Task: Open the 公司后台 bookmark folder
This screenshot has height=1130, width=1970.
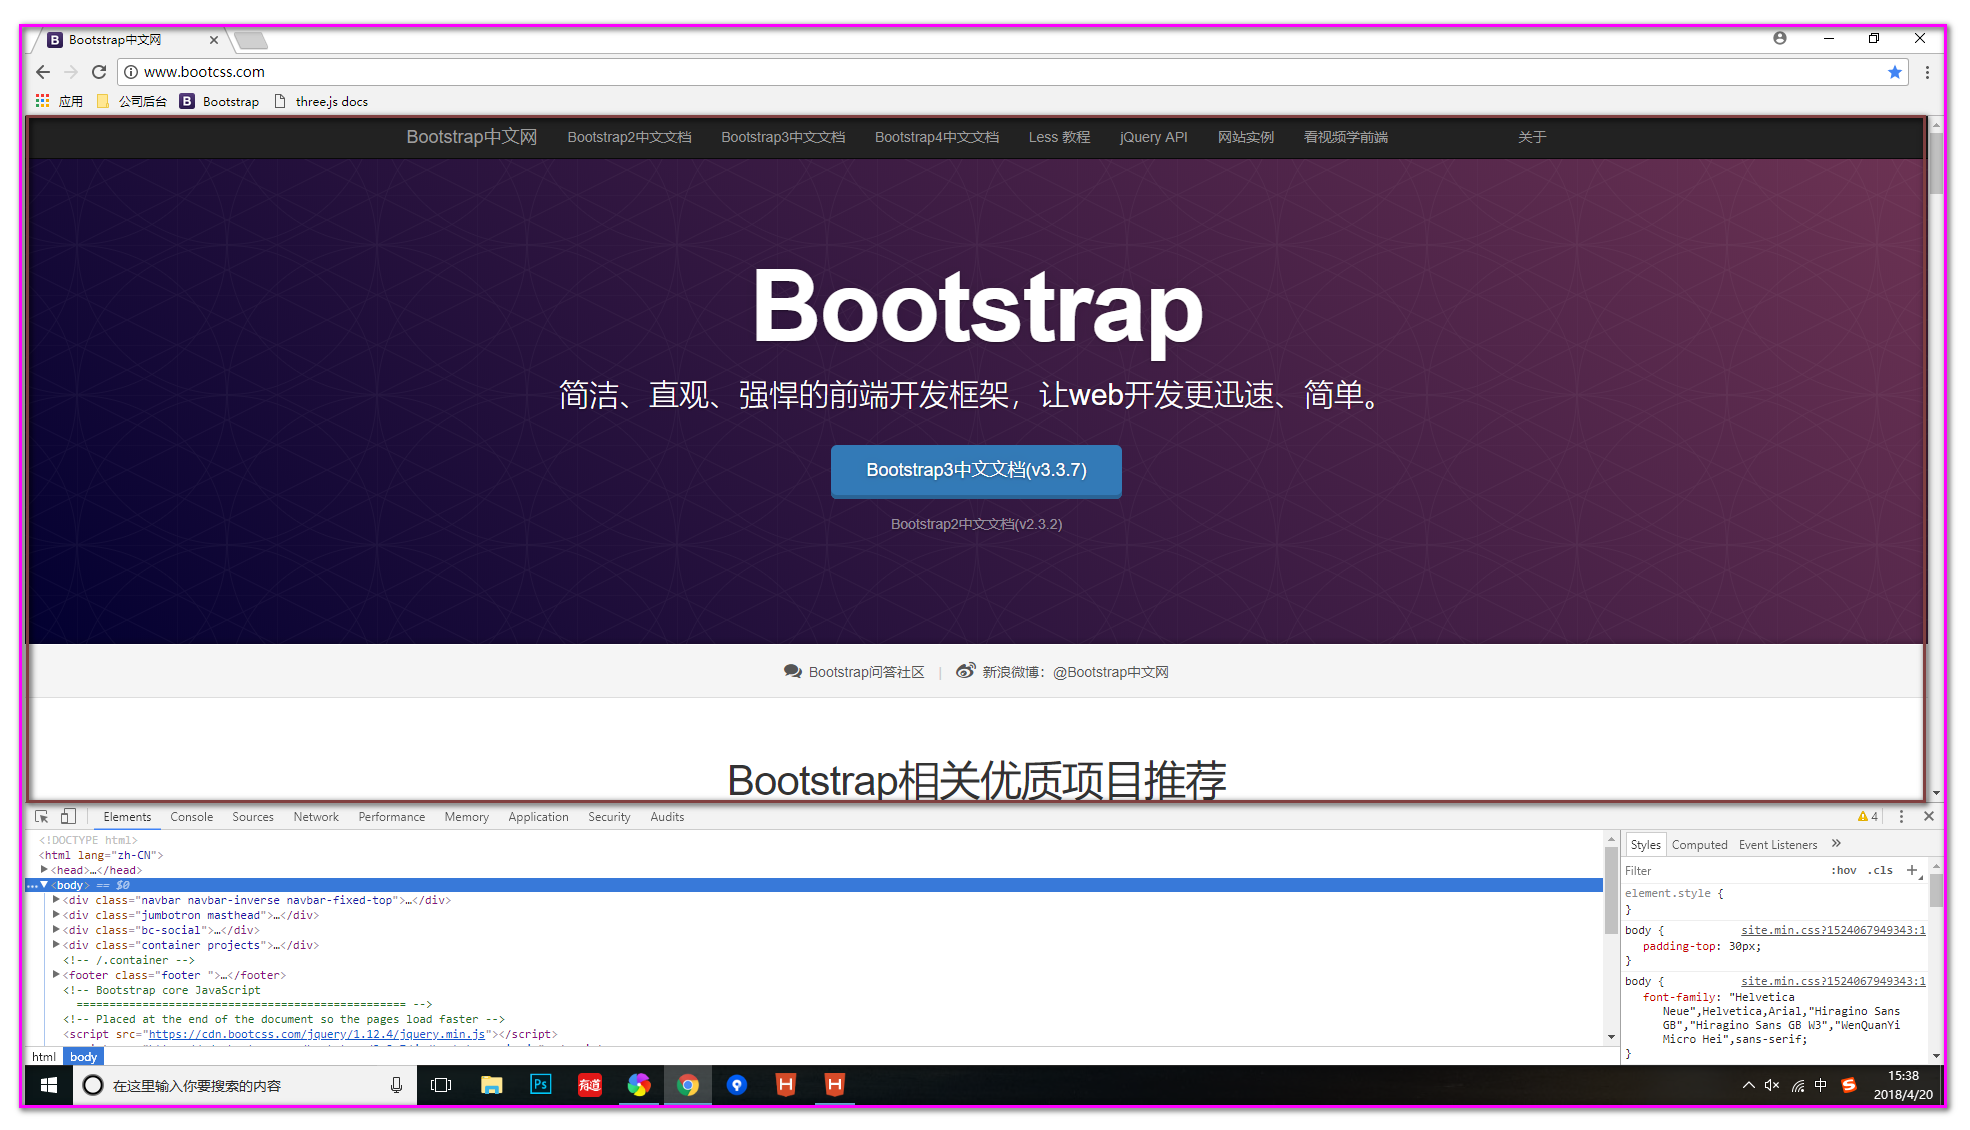Action: [x=132, y=101]
